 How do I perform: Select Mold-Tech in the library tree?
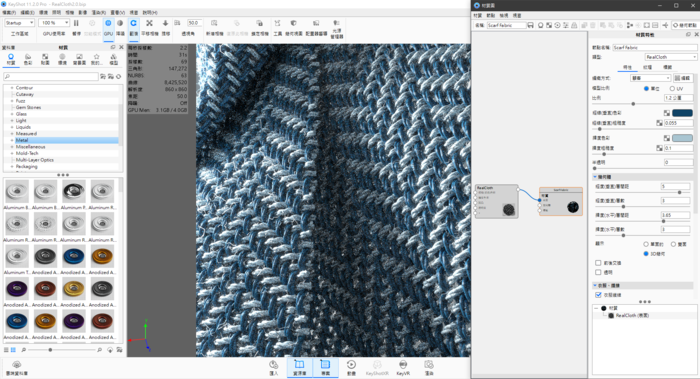[x=27, y=153]
